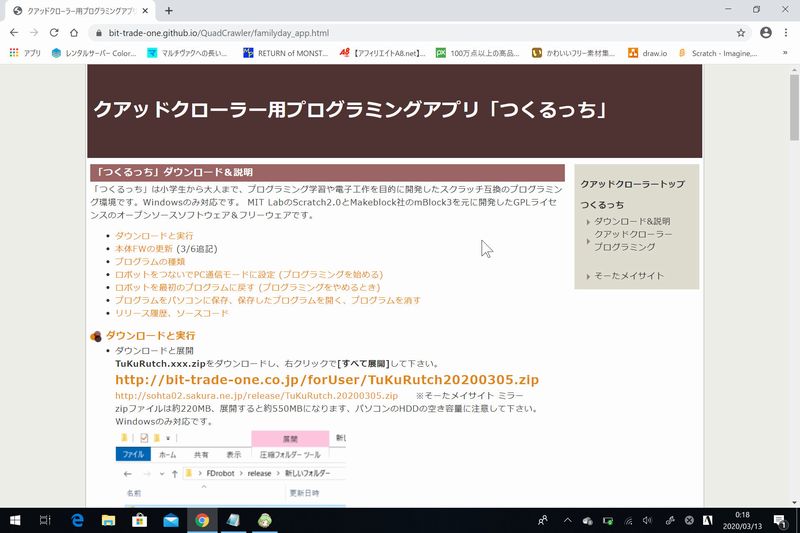Image resolution: width=800 pixels, height=533 pixels.
Task: Click the volume speaker icon in system tray
Action: tap(647, 520)
